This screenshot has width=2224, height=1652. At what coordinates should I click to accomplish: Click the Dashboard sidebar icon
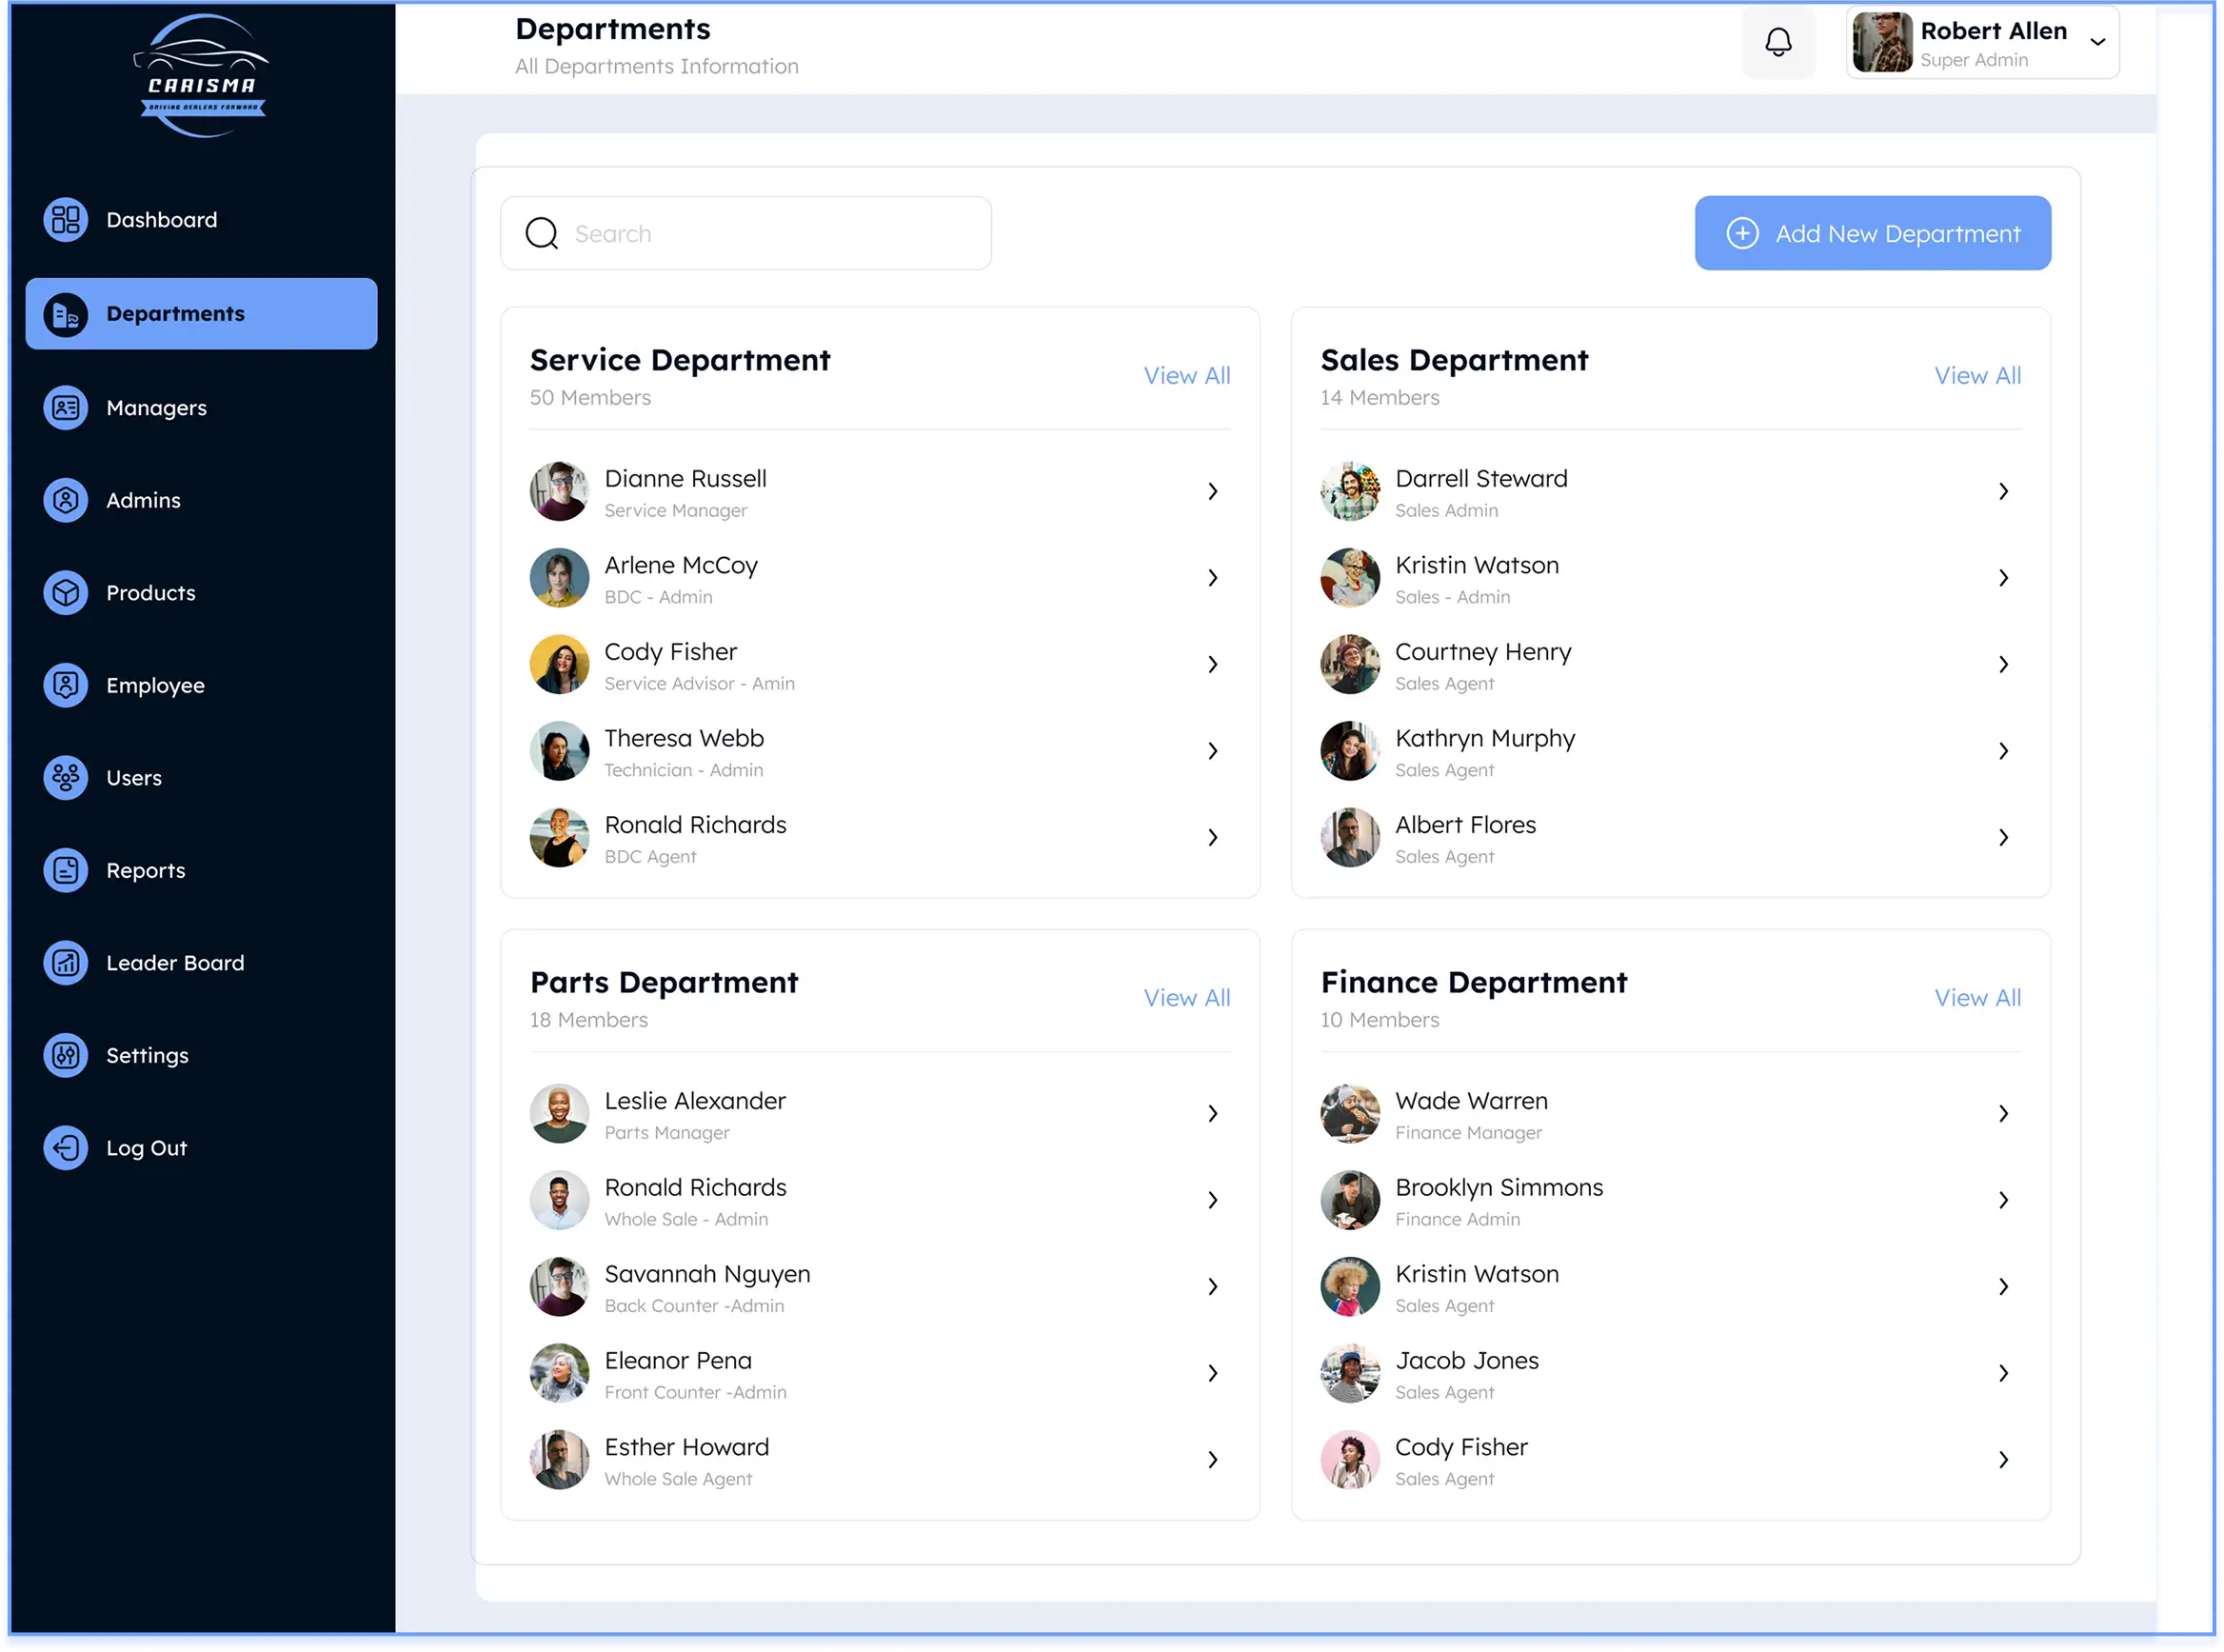66,220
